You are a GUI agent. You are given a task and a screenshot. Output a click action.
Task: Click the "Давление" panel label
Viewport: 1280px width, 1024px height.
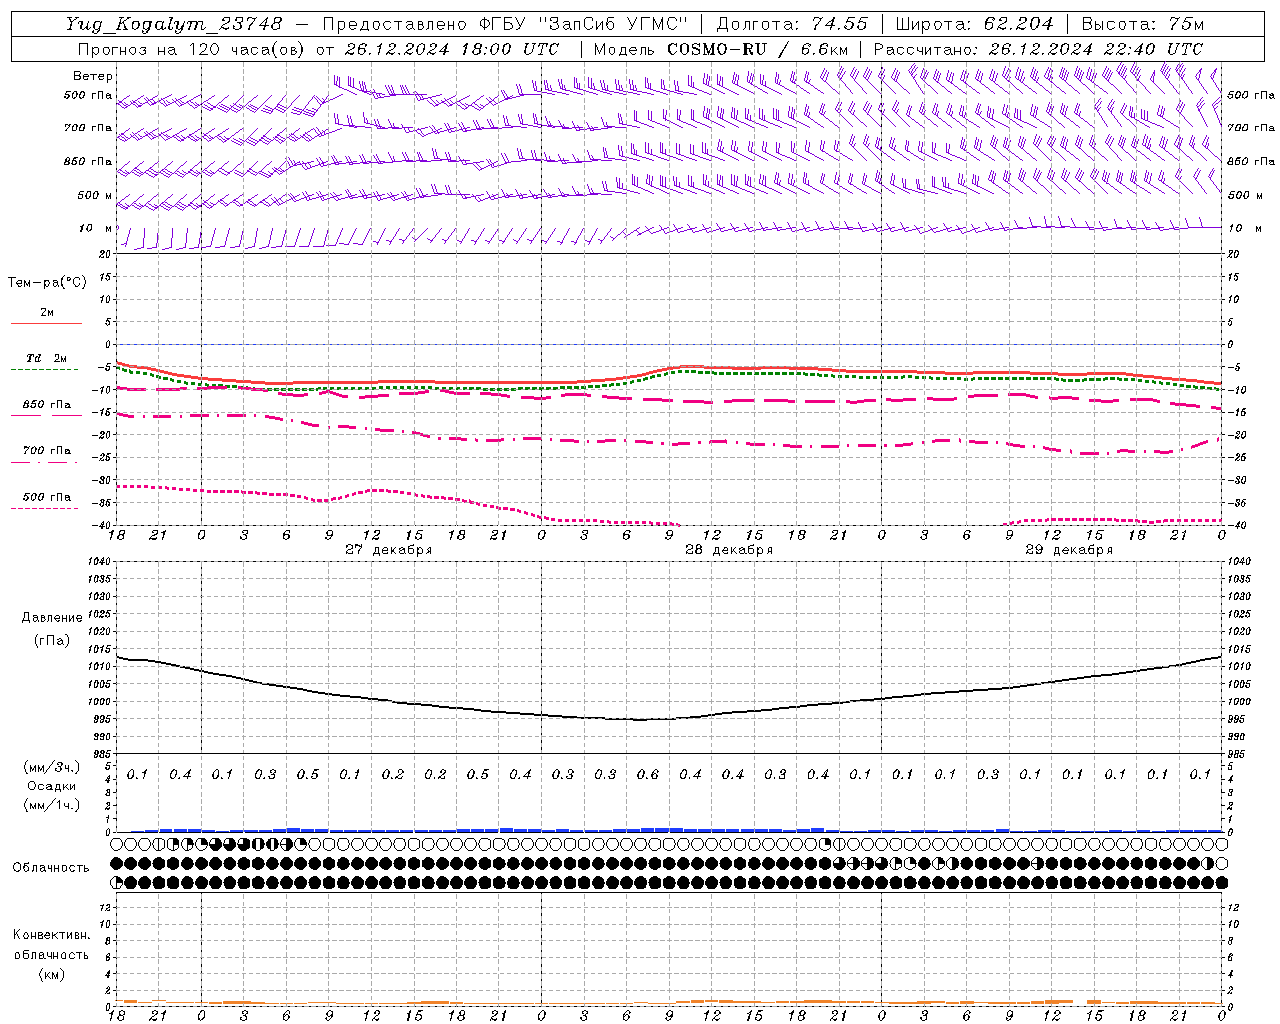52,618
